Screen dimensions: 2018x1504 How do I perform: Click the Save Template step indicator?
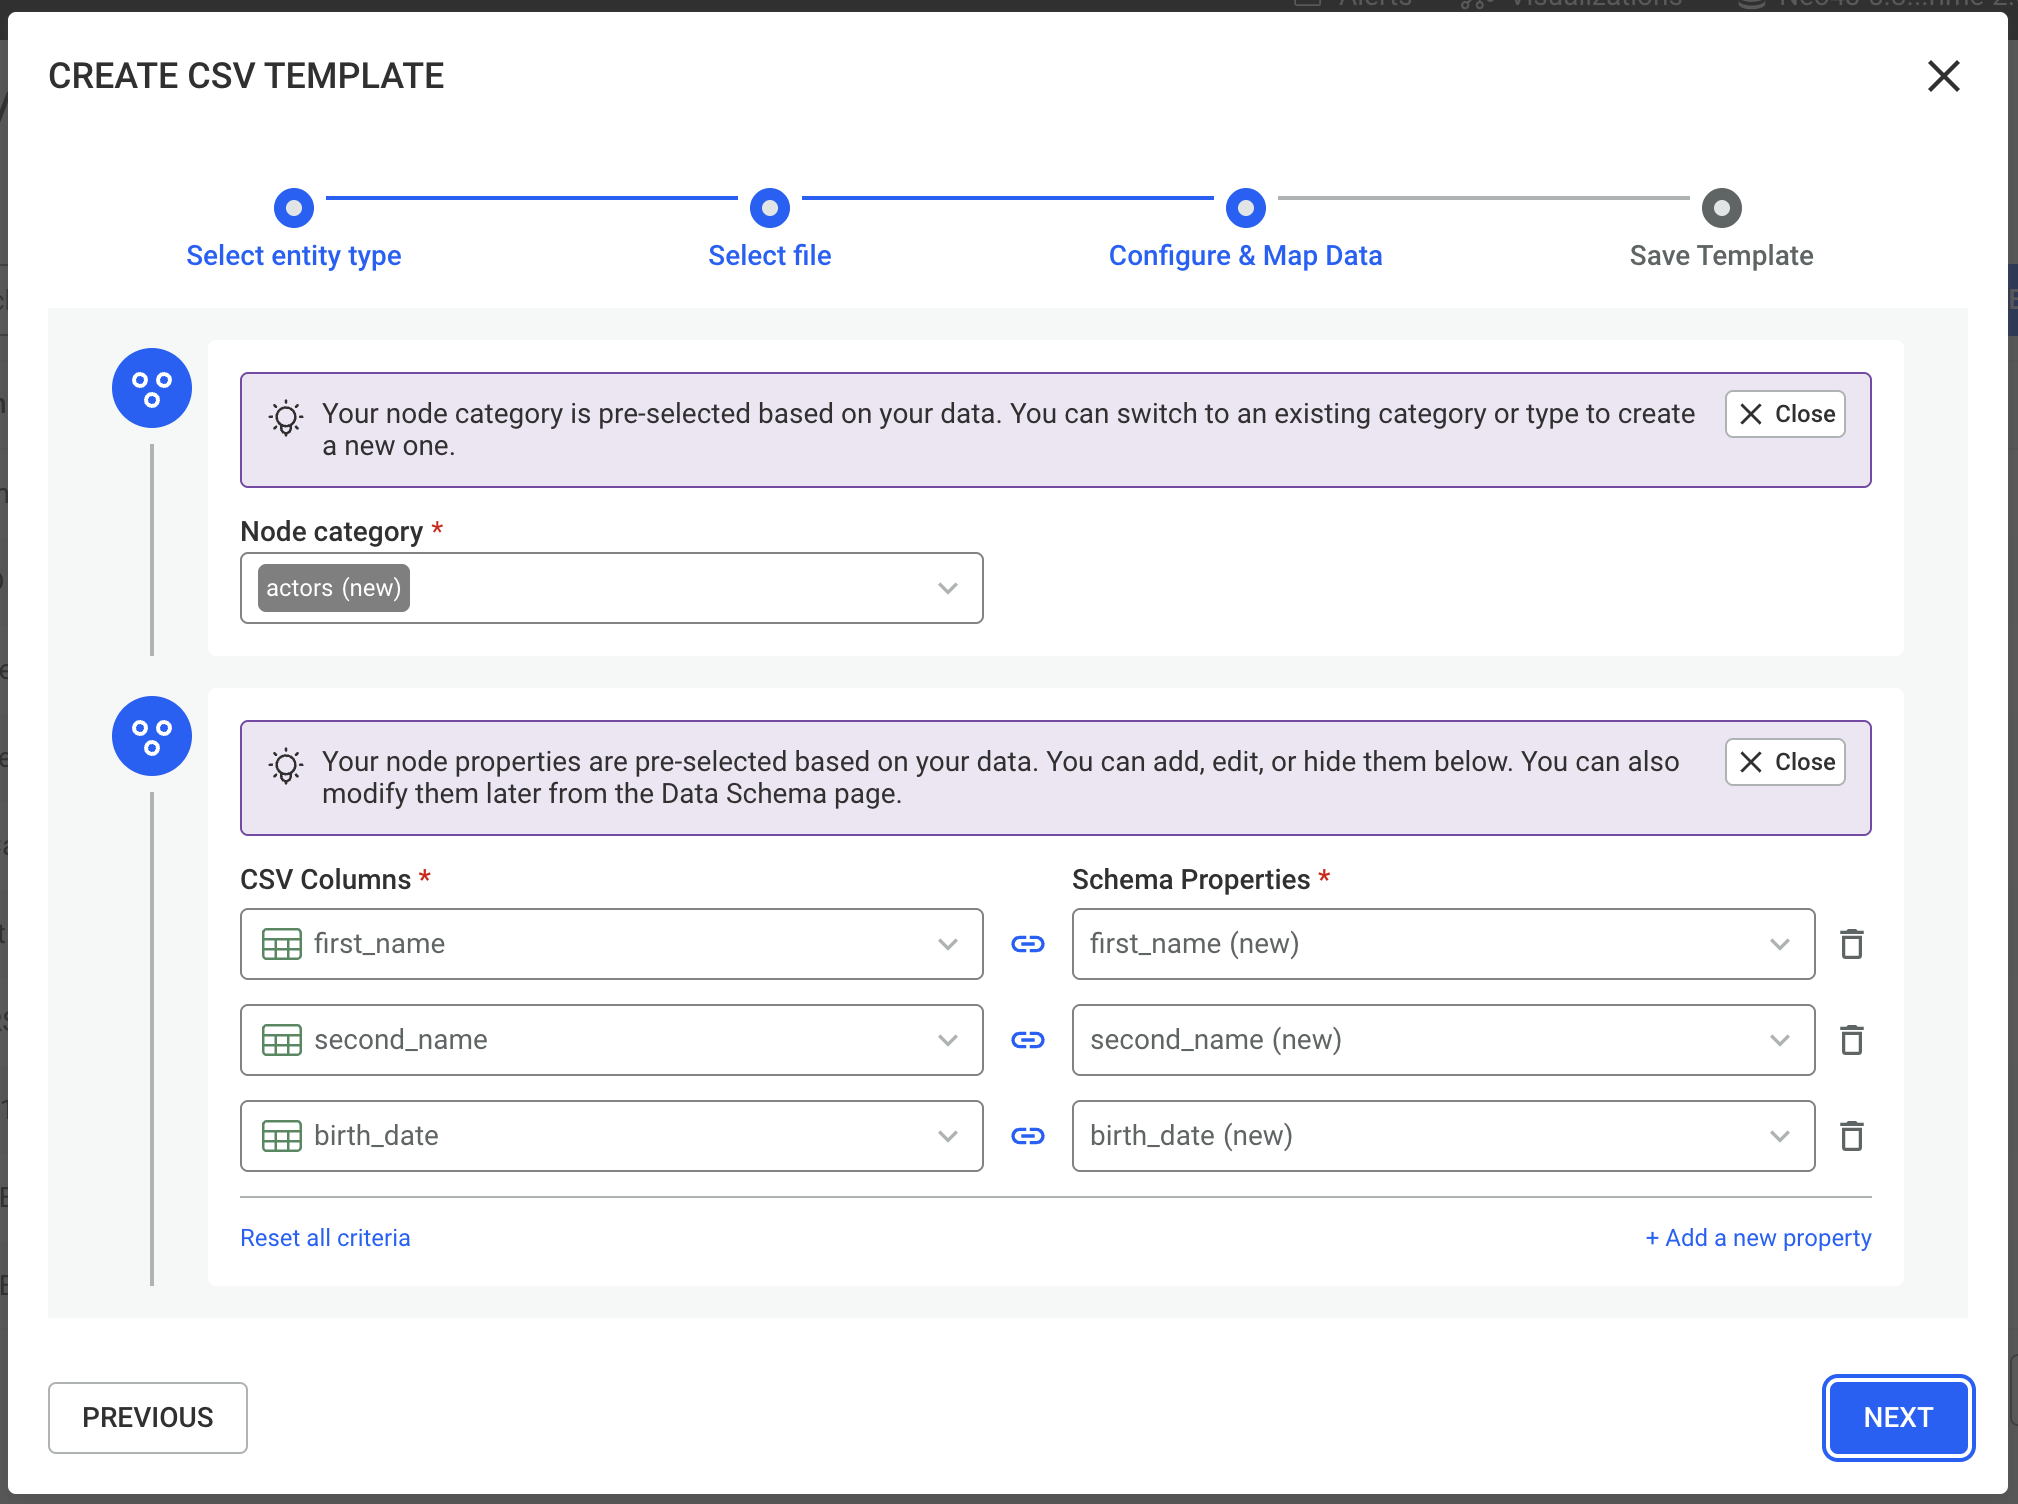point(1721,208)
